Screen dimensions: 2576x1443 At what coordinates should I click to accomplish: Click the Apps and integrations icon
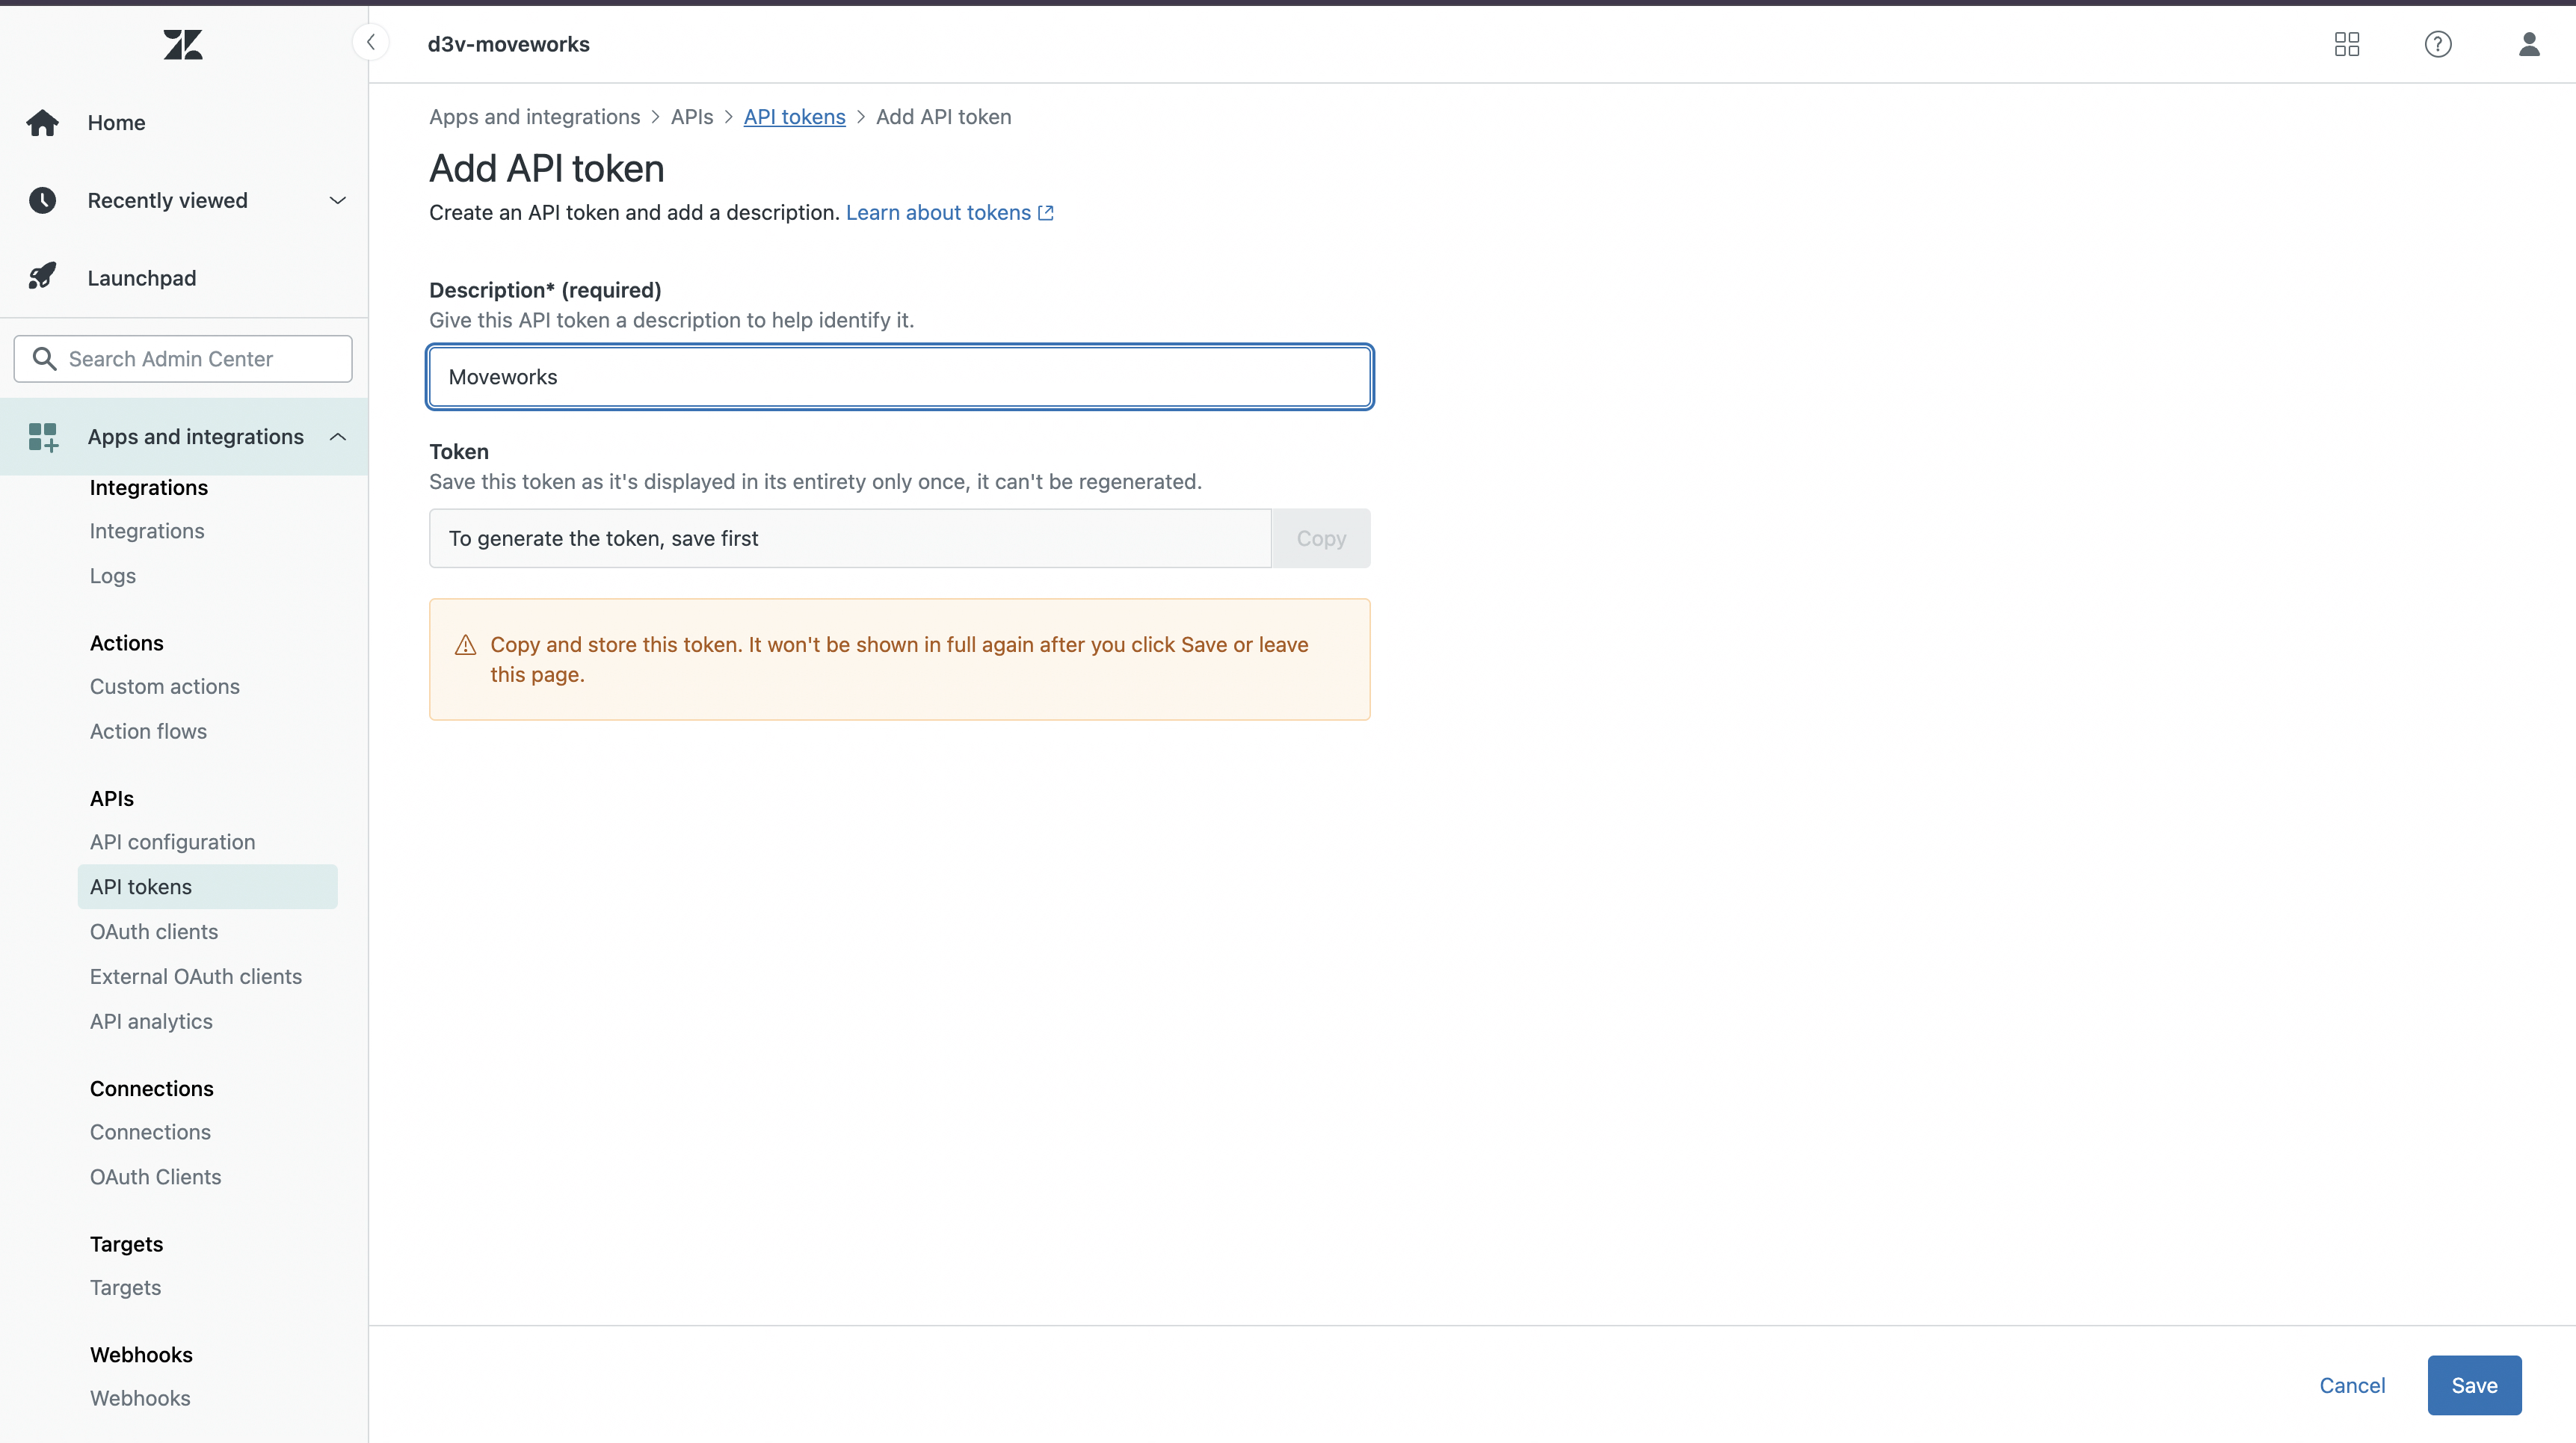point(42,436)
